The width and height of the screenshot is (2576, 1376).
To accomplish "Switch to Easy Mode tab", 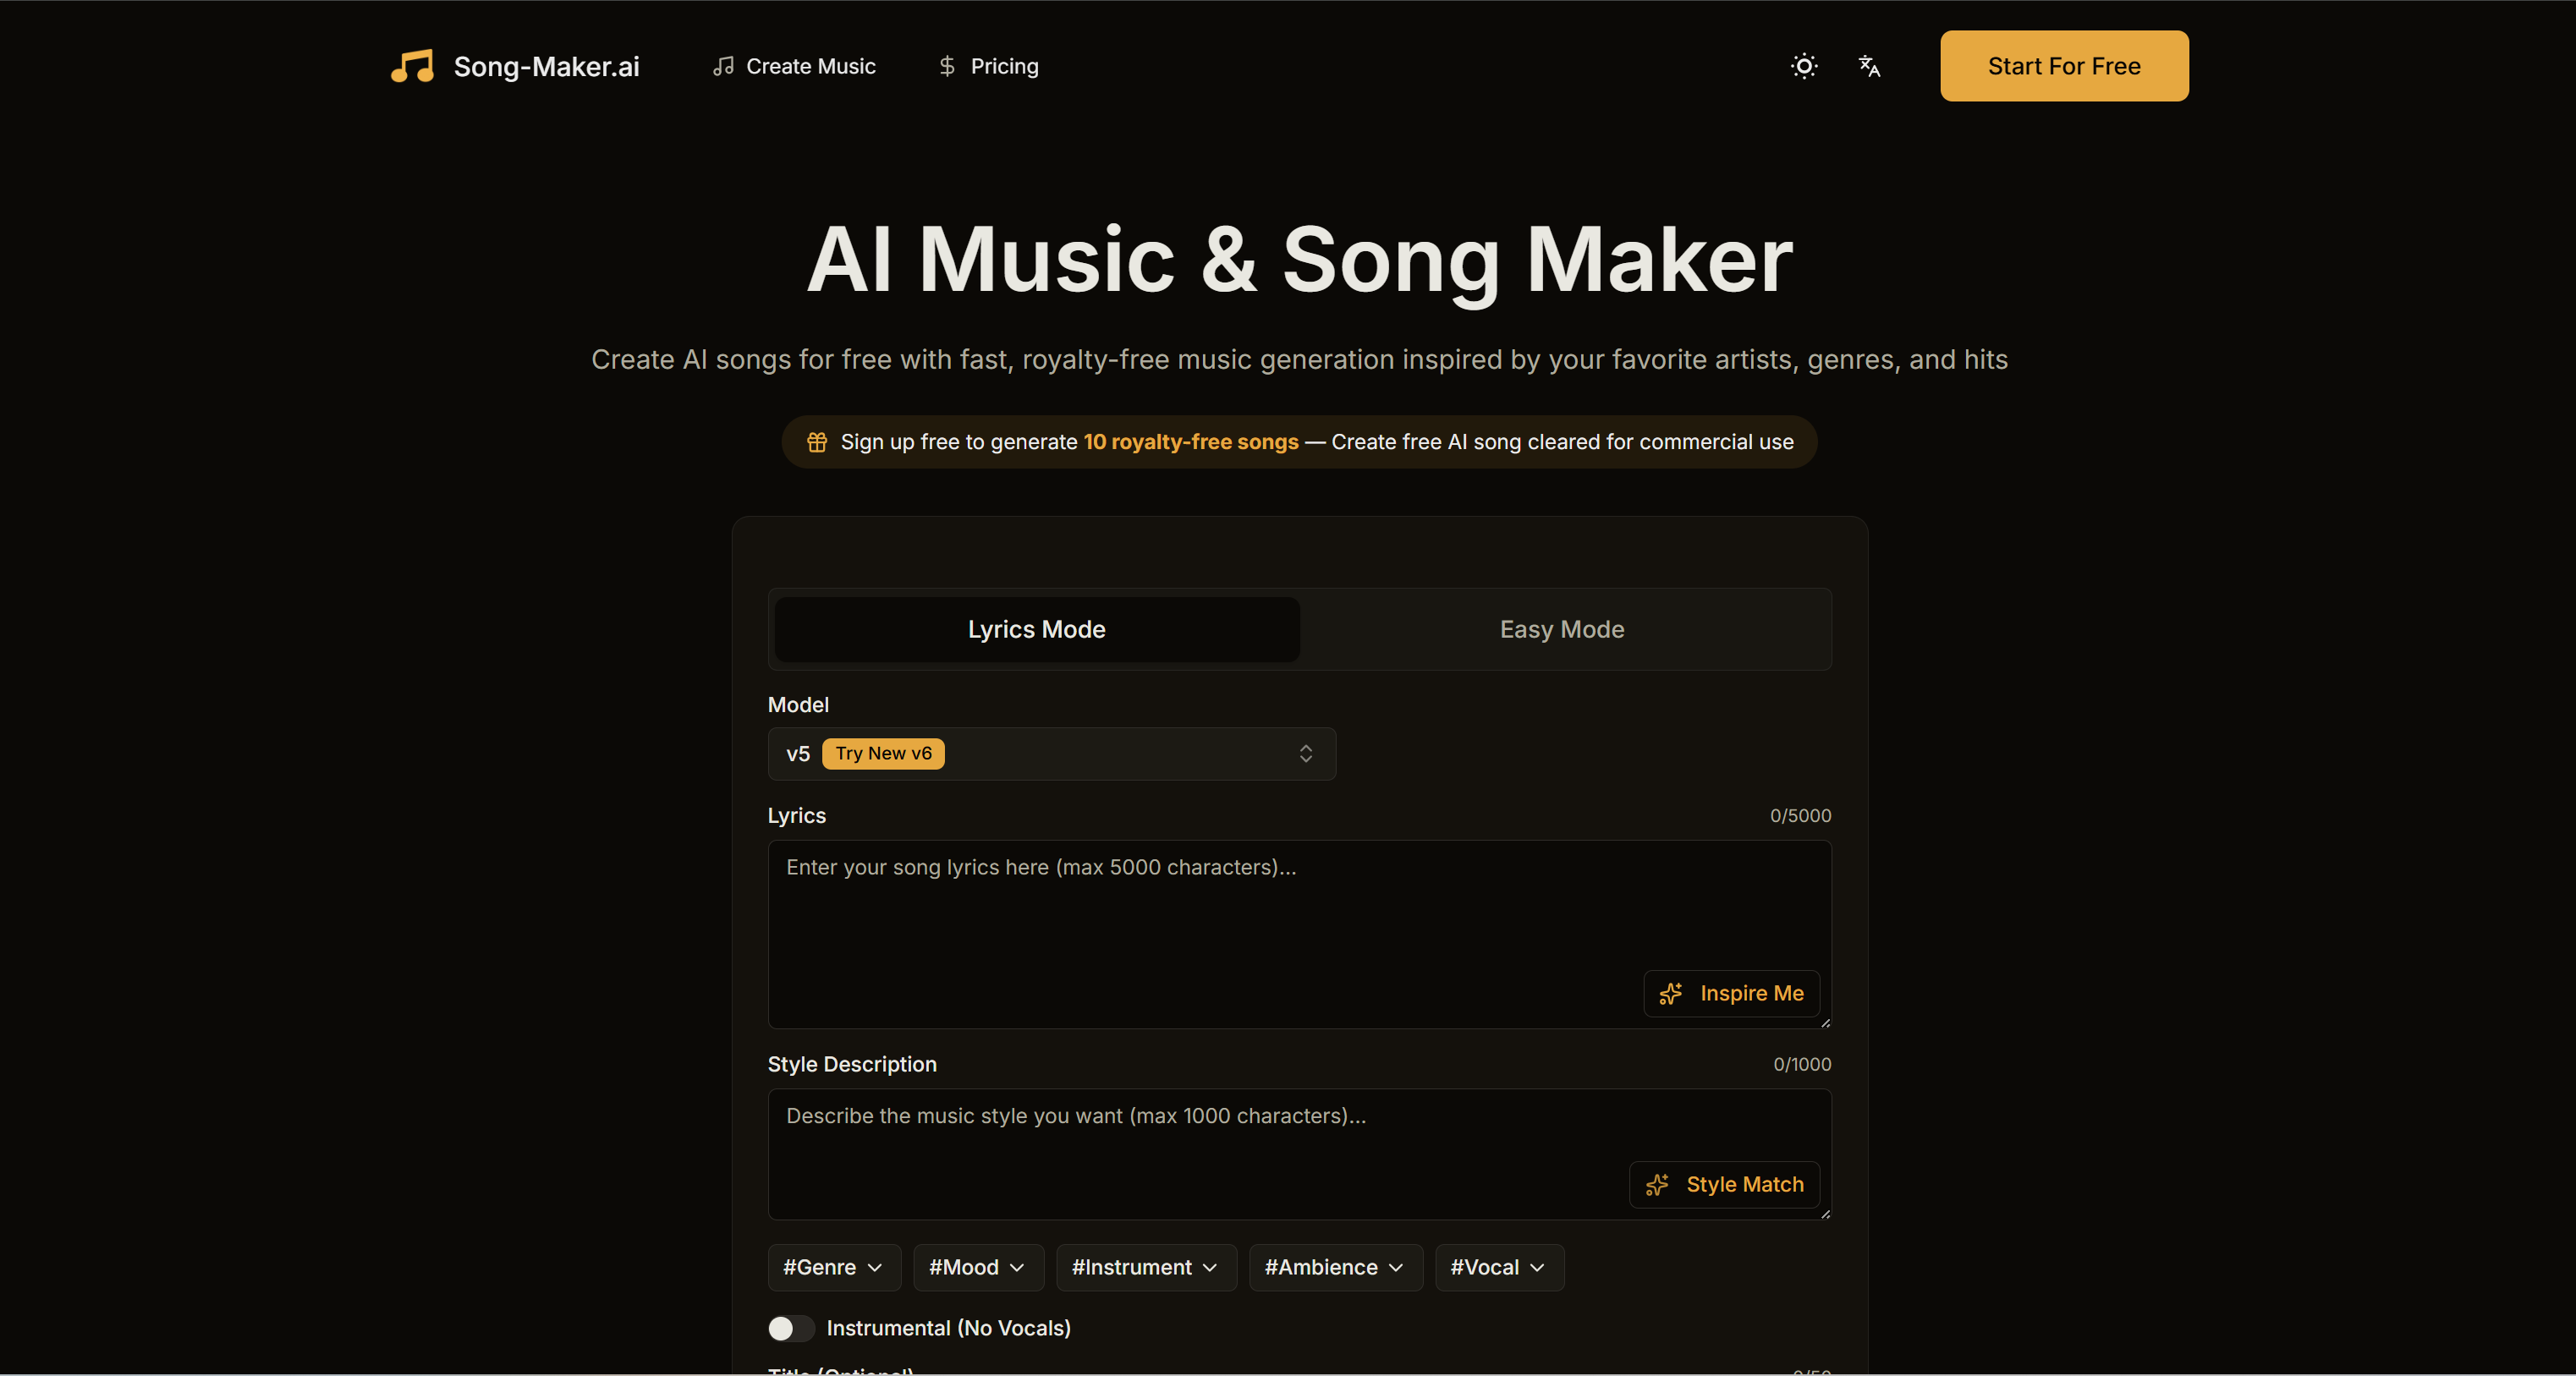I will click(x=1561, y=629).
